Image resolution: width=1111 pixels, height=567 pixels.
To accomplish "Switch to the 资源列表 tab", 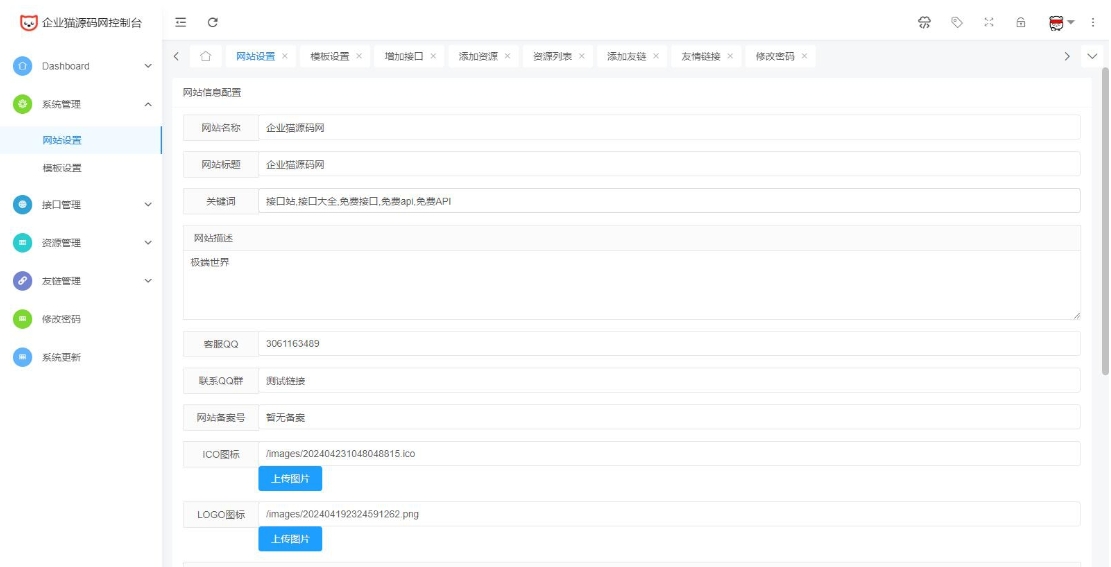I will [x=552, y=57].
